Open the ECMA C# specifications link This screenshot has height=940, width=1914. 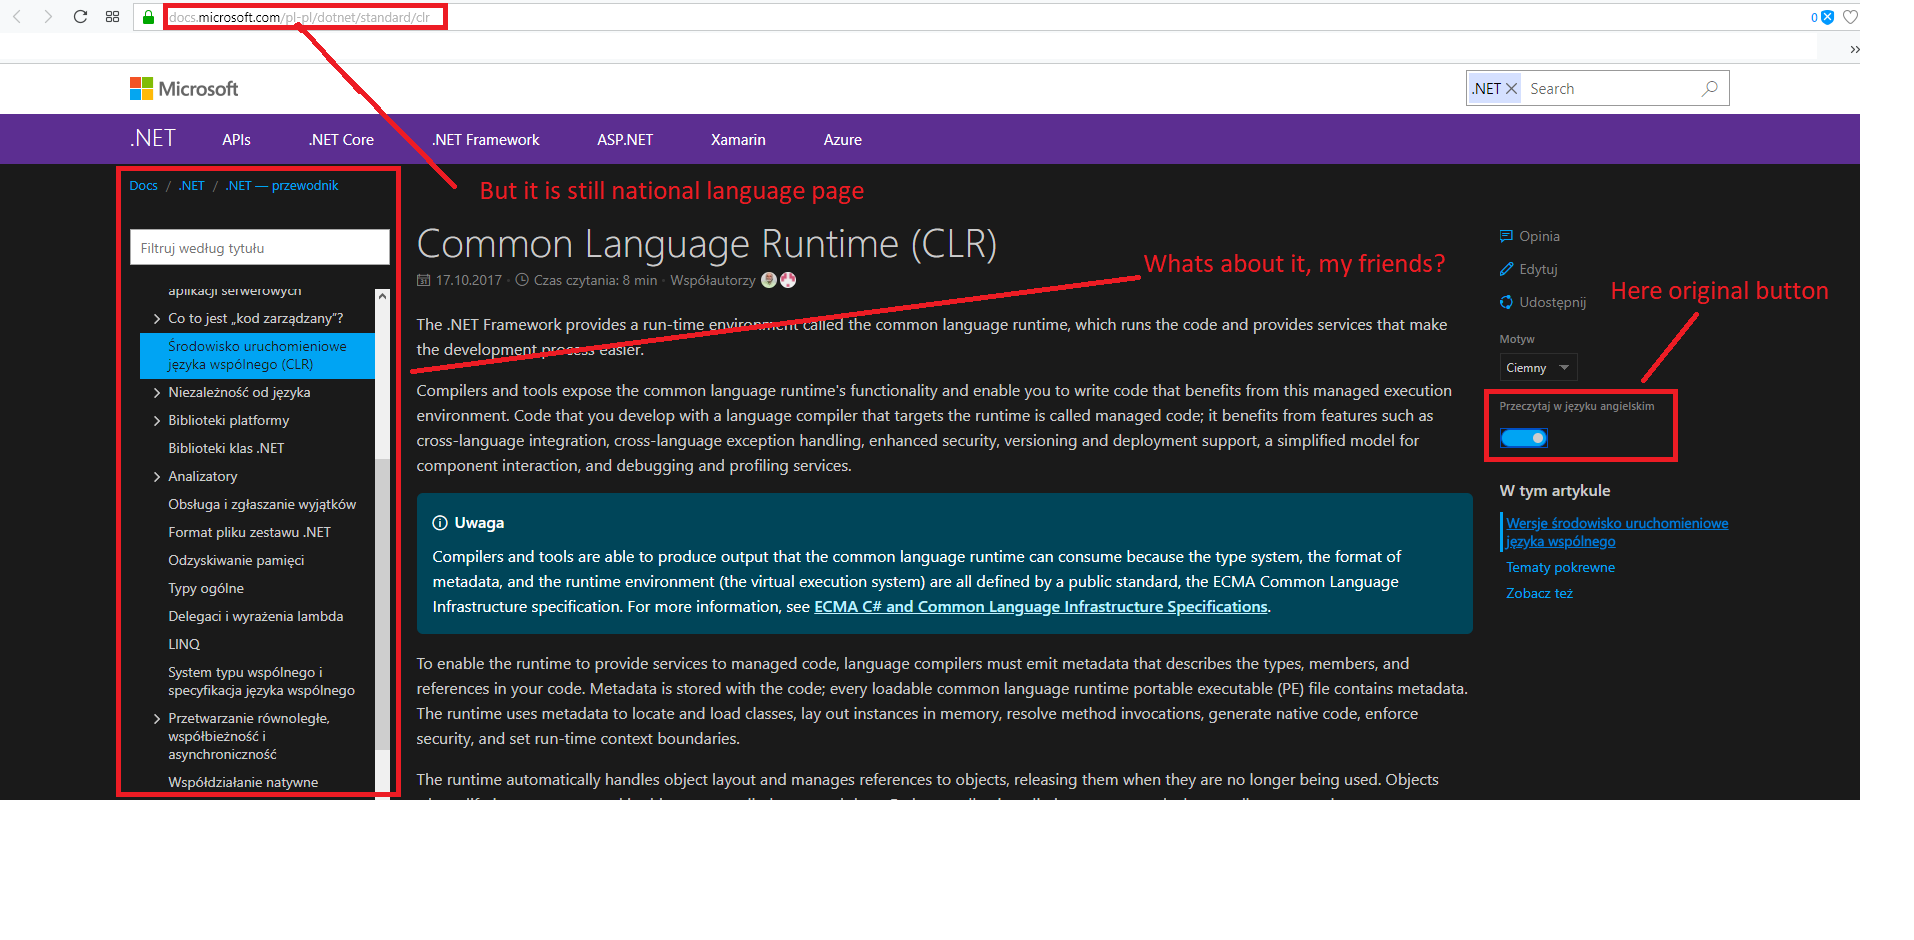tap(1040, 606)
